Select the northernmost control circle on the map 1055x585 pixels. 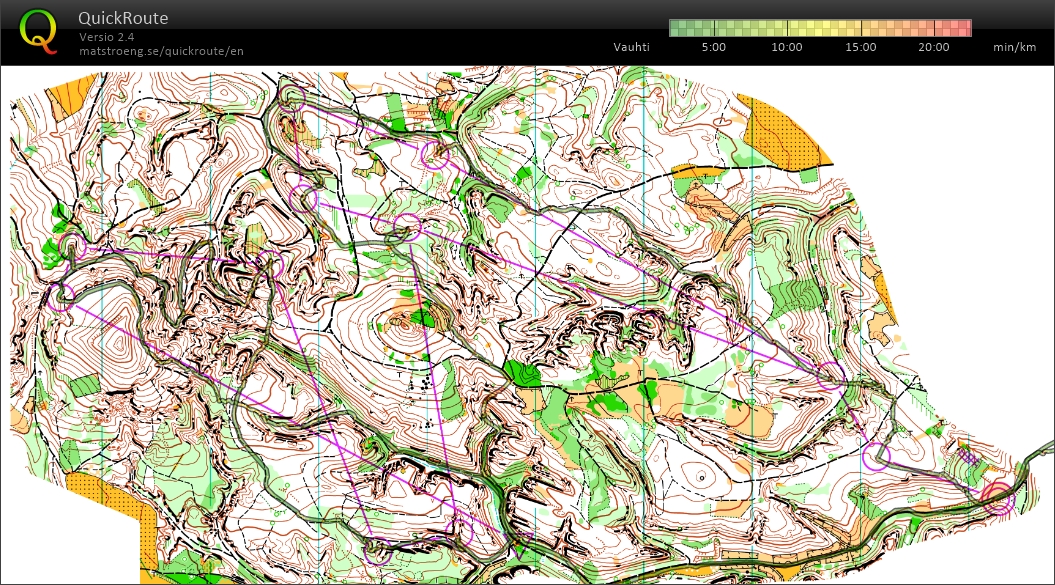291,97
